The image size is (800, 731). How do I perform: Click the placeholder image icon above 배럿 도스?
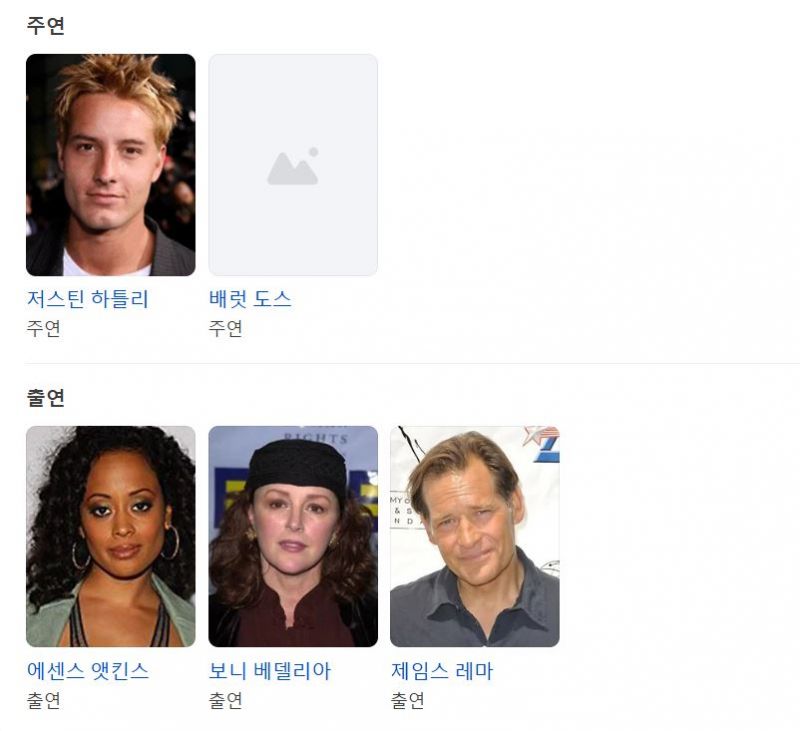(x=293, y=166)
